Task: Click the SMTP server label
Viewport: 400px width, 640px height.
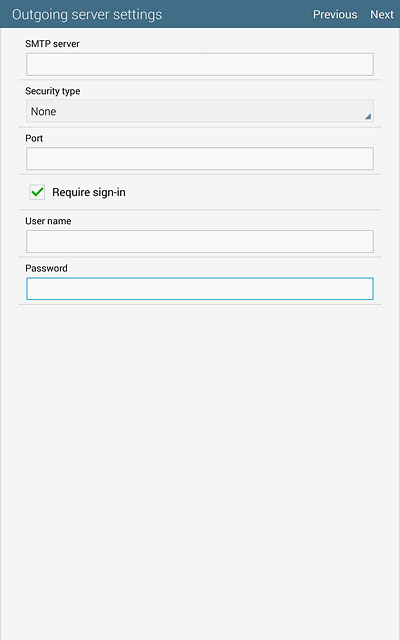Action: click(x=52, y=44)
